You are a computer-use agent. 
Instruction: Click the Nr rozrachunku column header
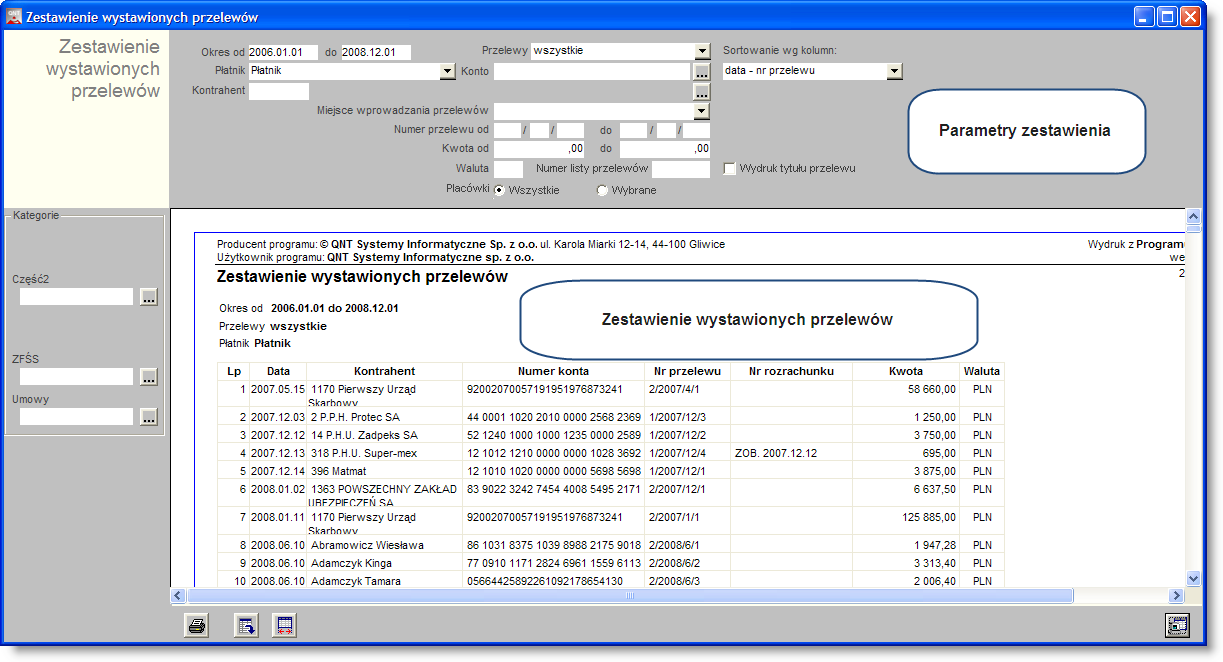[x=791, y=371]
